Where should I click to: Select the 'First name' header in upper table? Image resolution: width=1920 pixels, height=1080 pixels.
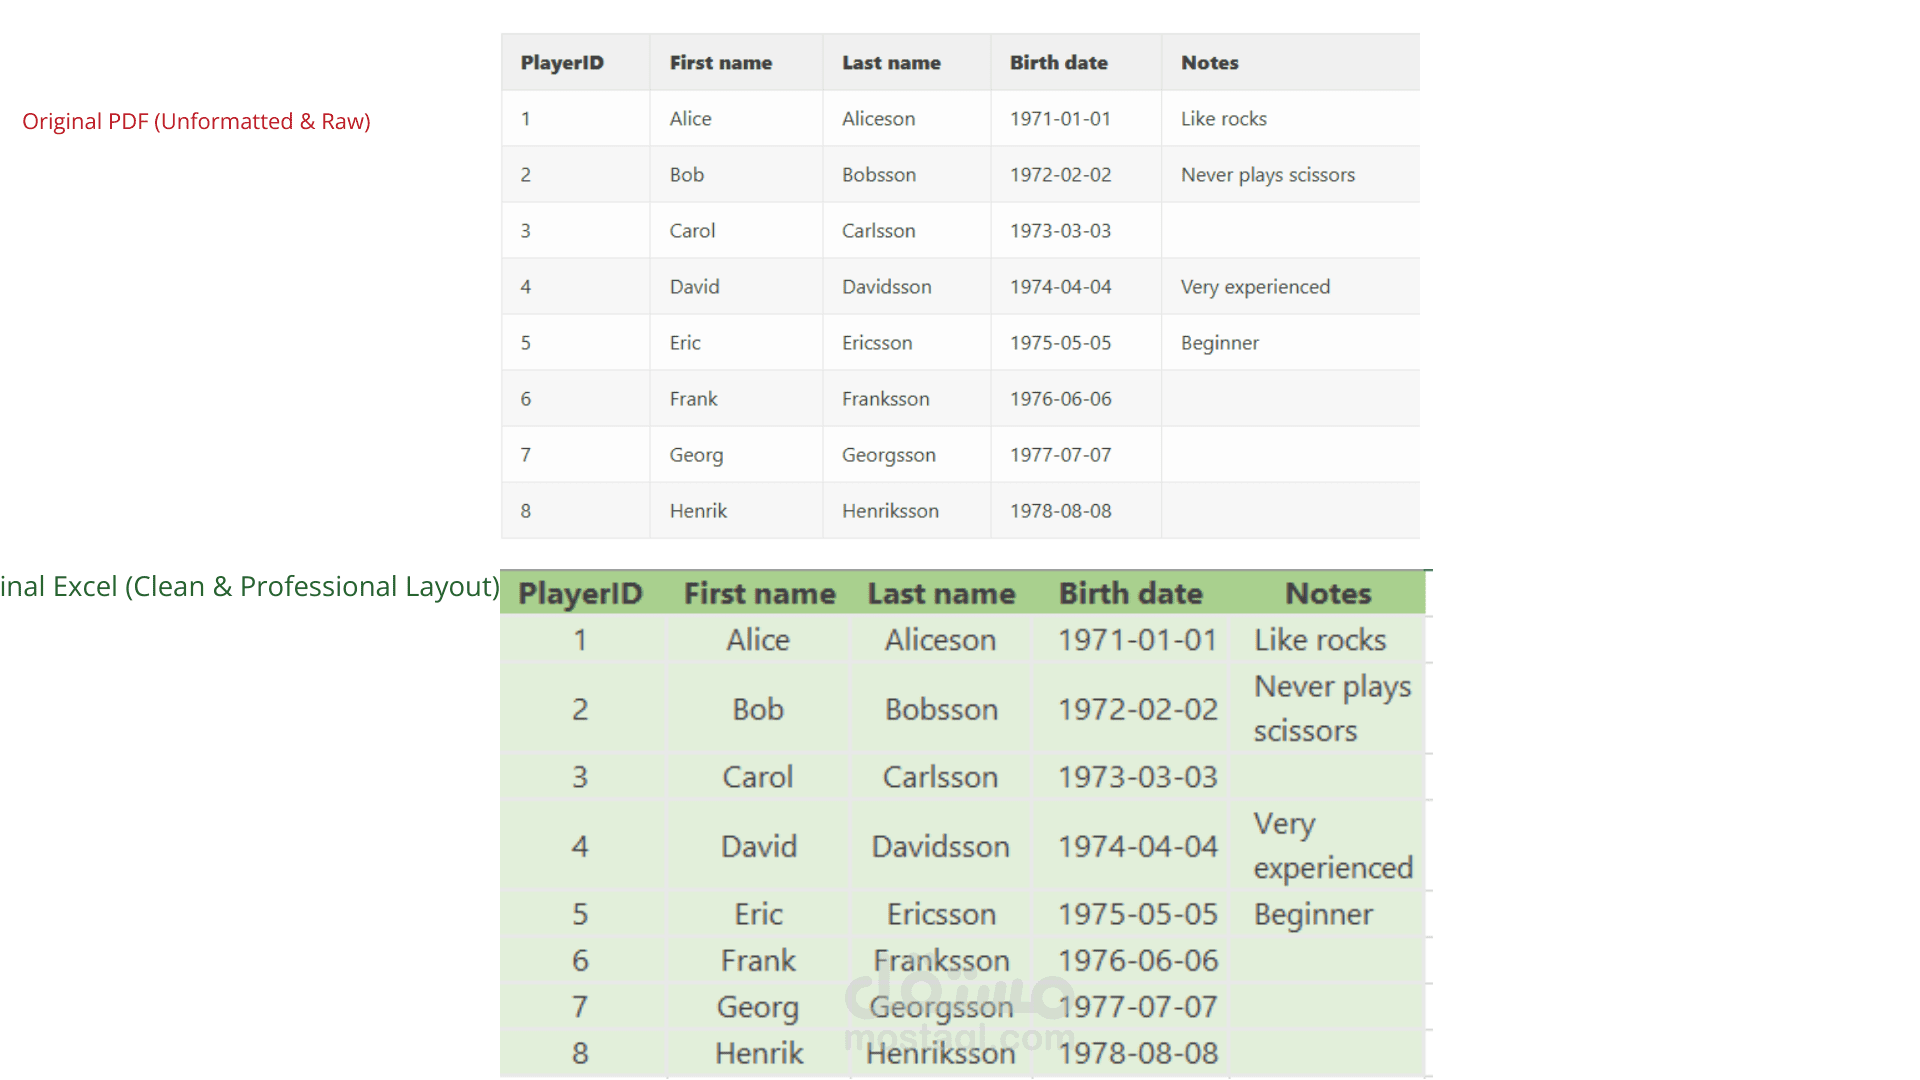tap(720, 63)
